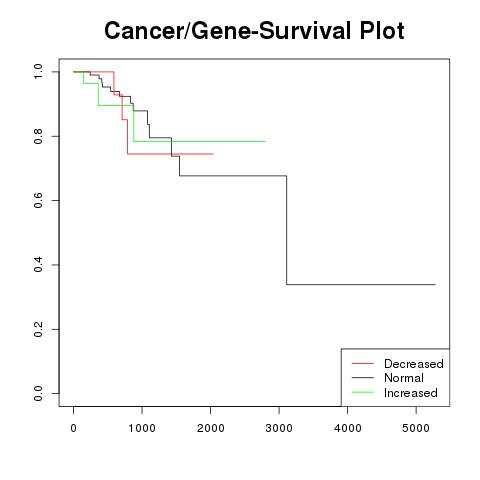The width and height of the screenshot is (480, 480).
Task: Click the 0.6 y-axis tick label
Action: pyautogui.click(x=38, y=200)
